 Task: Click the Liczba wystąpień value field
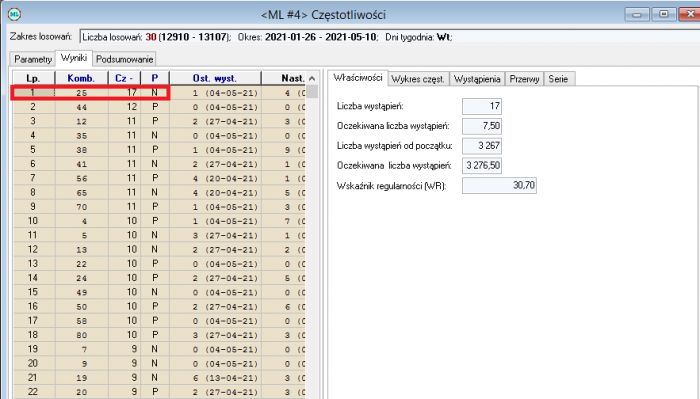tap(482, 106)
